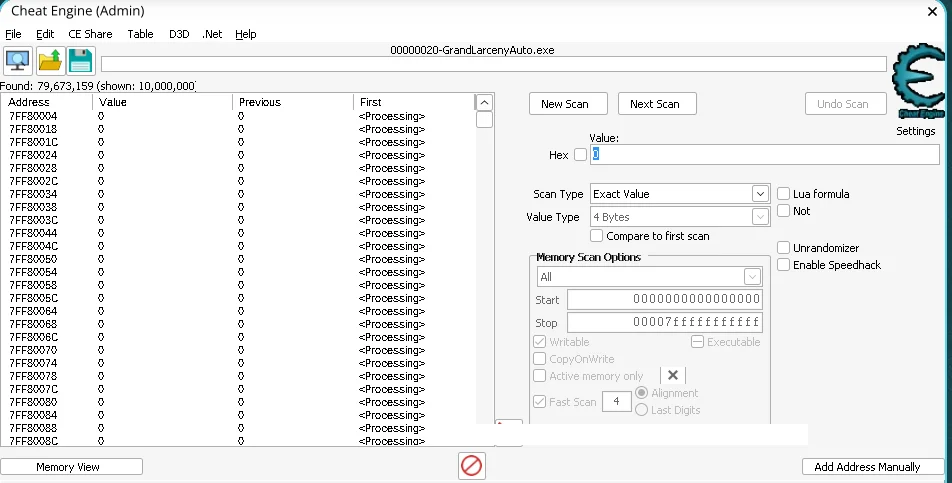This screenshot has width=952, height=483.
Task: Enable the Unrandomizer checkbox
Action: tap(784, 248)
